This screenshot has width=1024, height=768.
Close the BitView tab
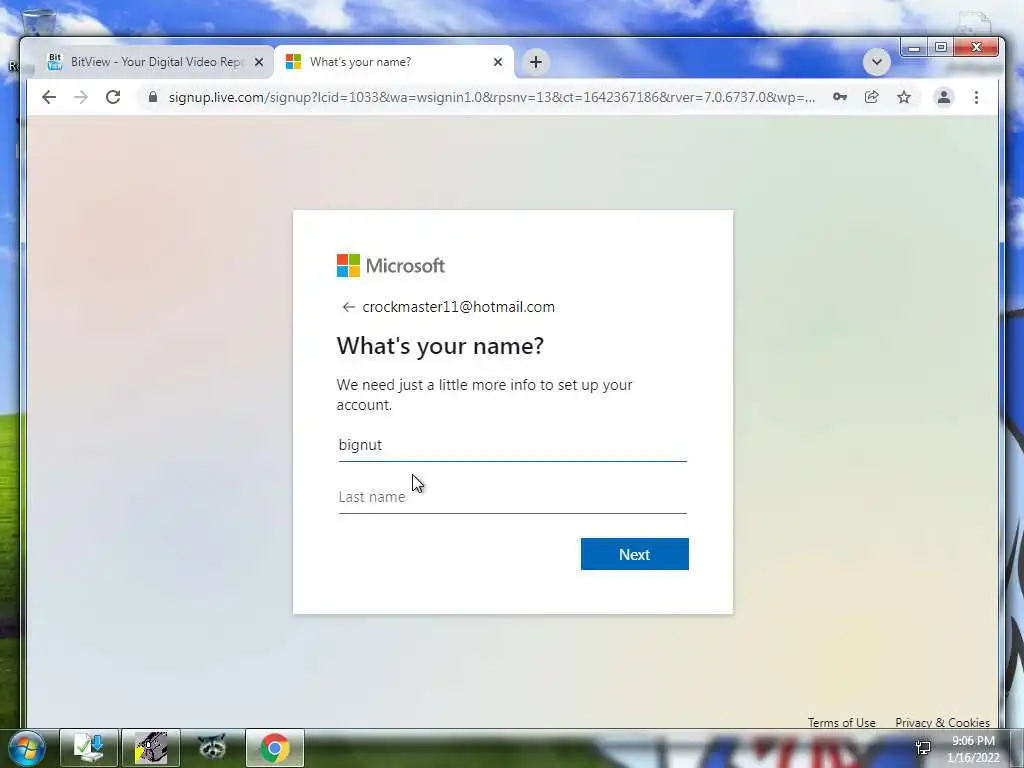pos(259,62)
